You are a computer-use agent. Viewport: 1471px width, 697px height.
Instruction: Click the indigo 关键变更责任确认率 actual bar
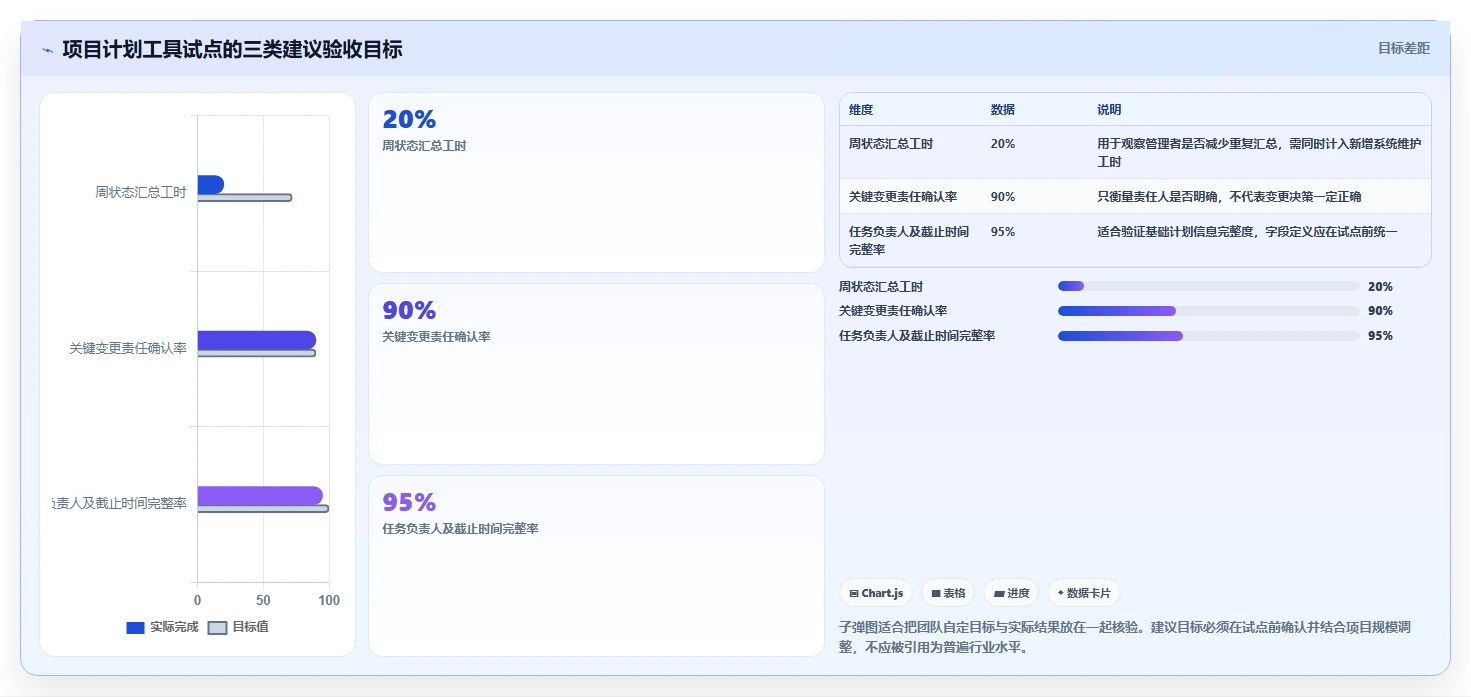[x=257, y=340]
